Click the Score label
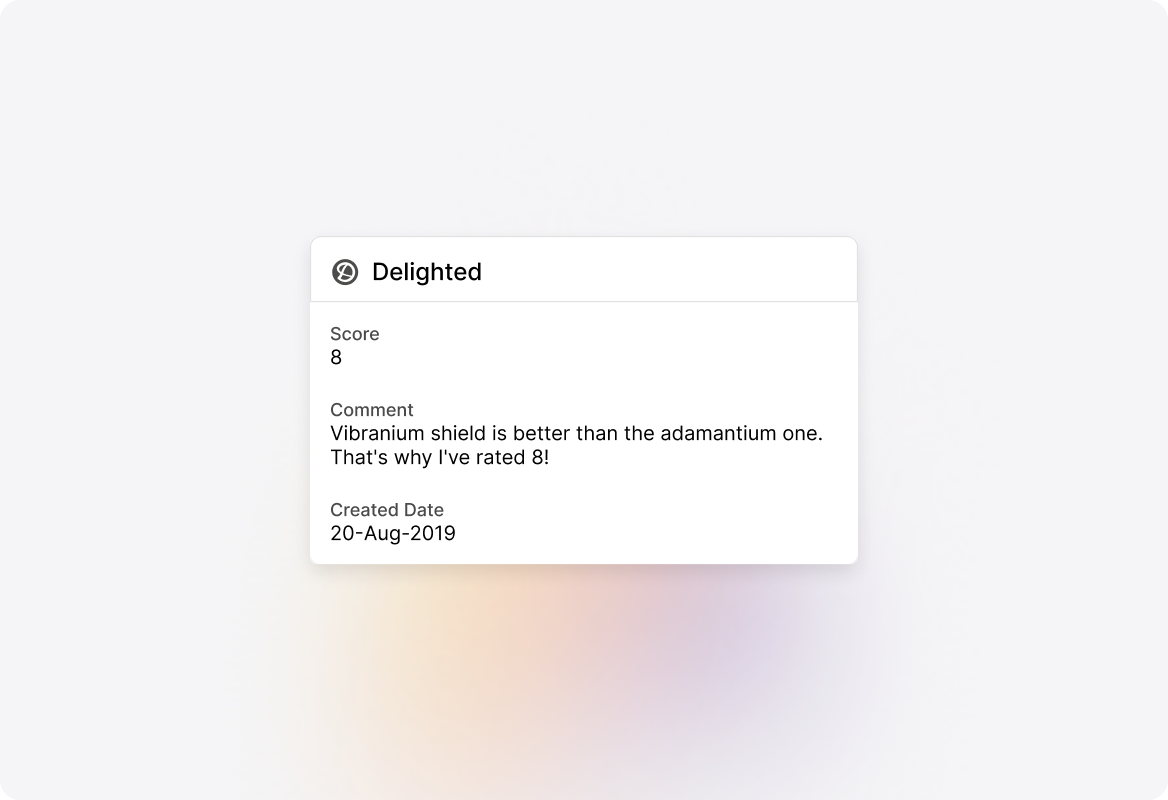Screen dimensions: 1168x800 click(x=355, y=334)
